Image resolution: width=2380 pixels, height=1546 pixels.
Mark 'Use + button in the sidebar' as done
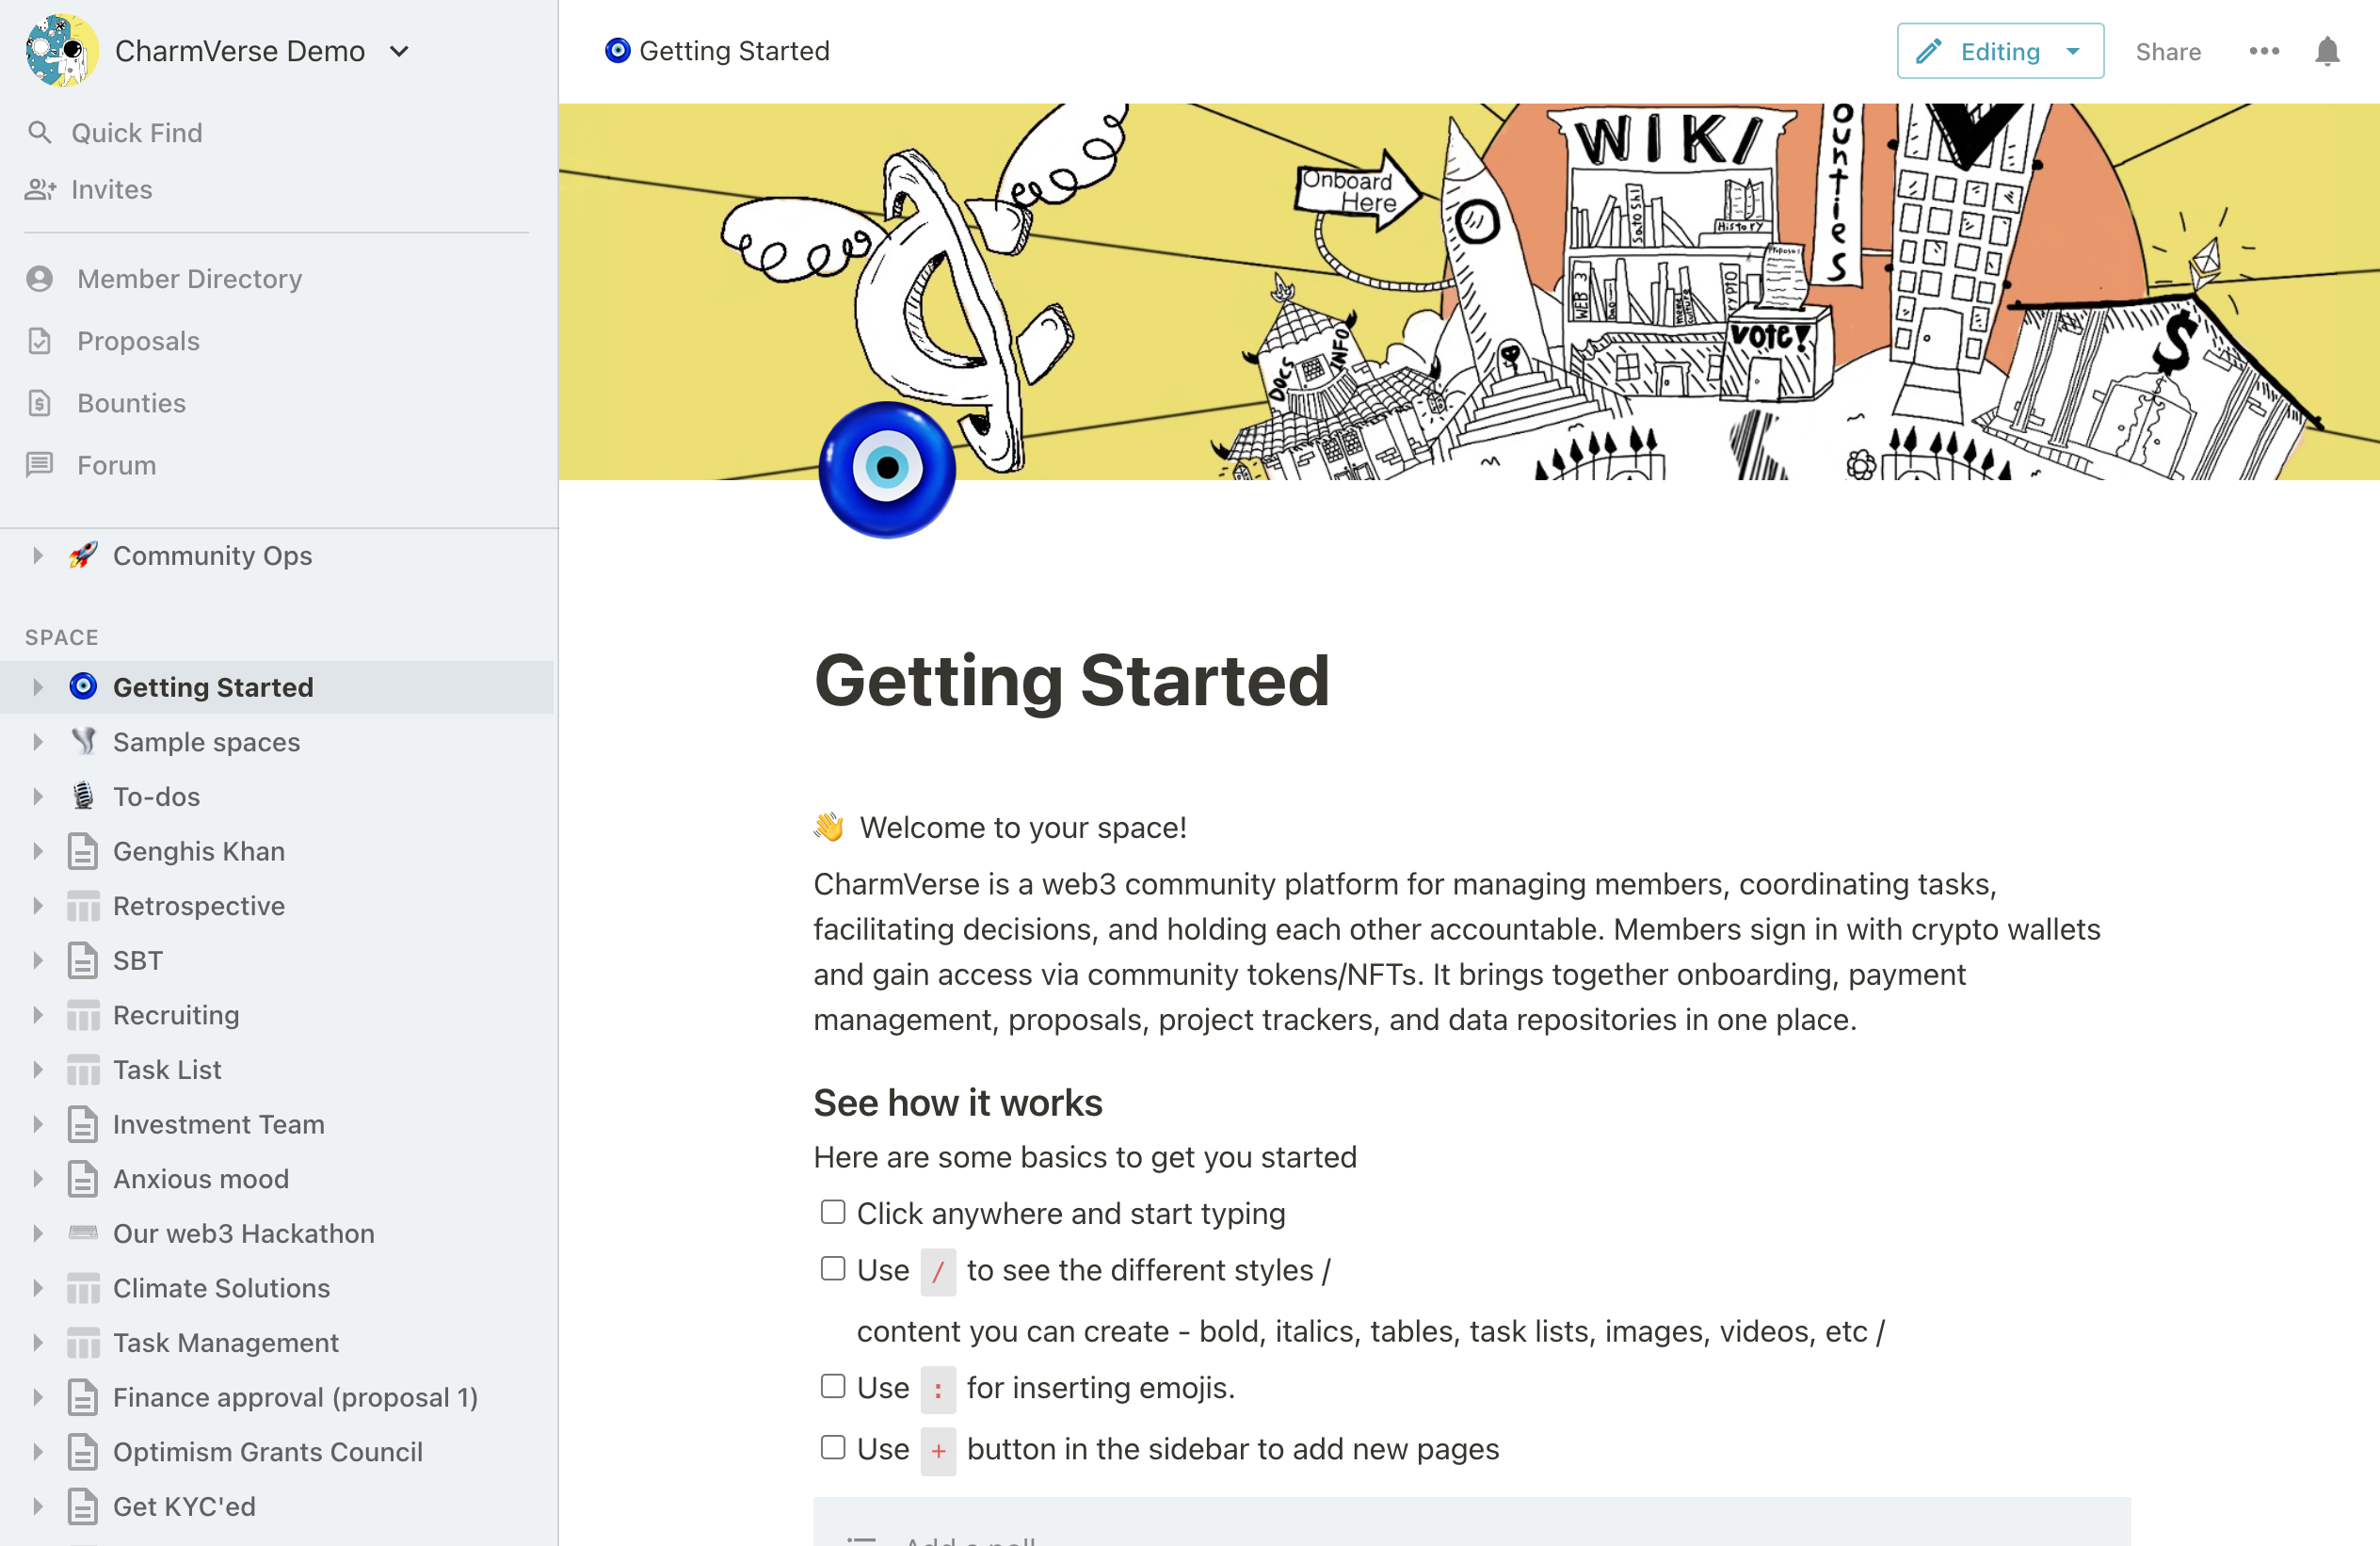point(832,1448)
